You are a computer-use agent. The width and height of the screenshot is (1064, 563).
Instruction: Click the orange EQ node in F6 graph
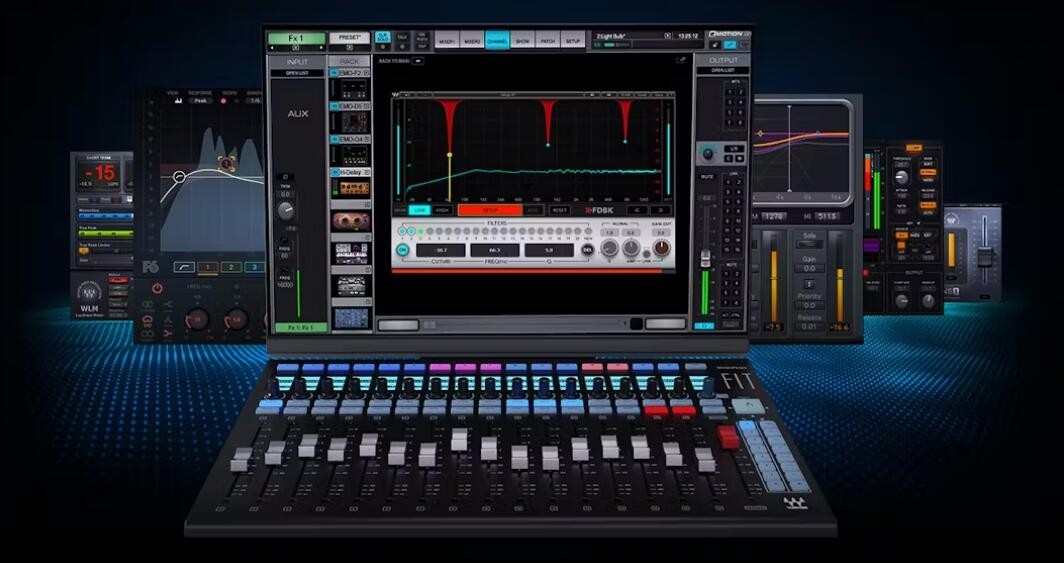click(x=226, y=163)
